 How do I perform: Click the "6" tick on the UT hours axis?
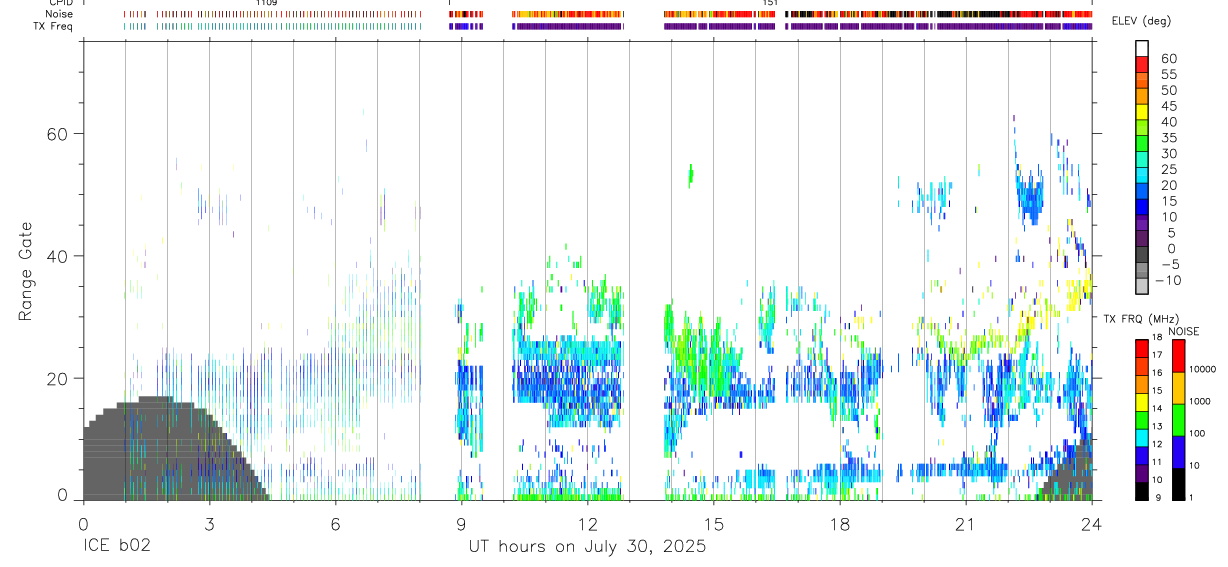tap(335, 523)
